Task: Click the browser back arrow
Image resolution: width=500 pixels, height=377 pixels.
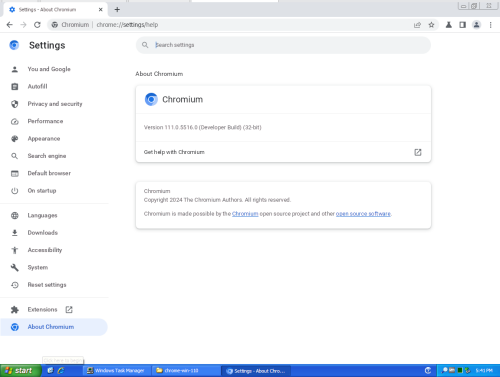Action: coord(9,25)
